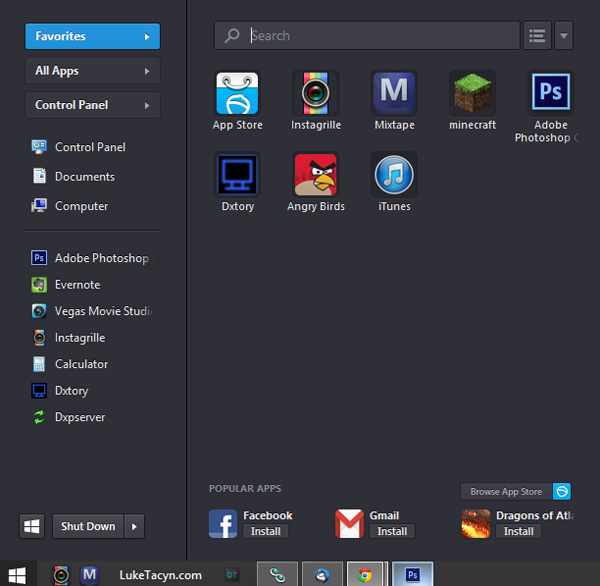
Task: Click the Adobe Photoshop icon in recent list
Action: pos(39,258)
